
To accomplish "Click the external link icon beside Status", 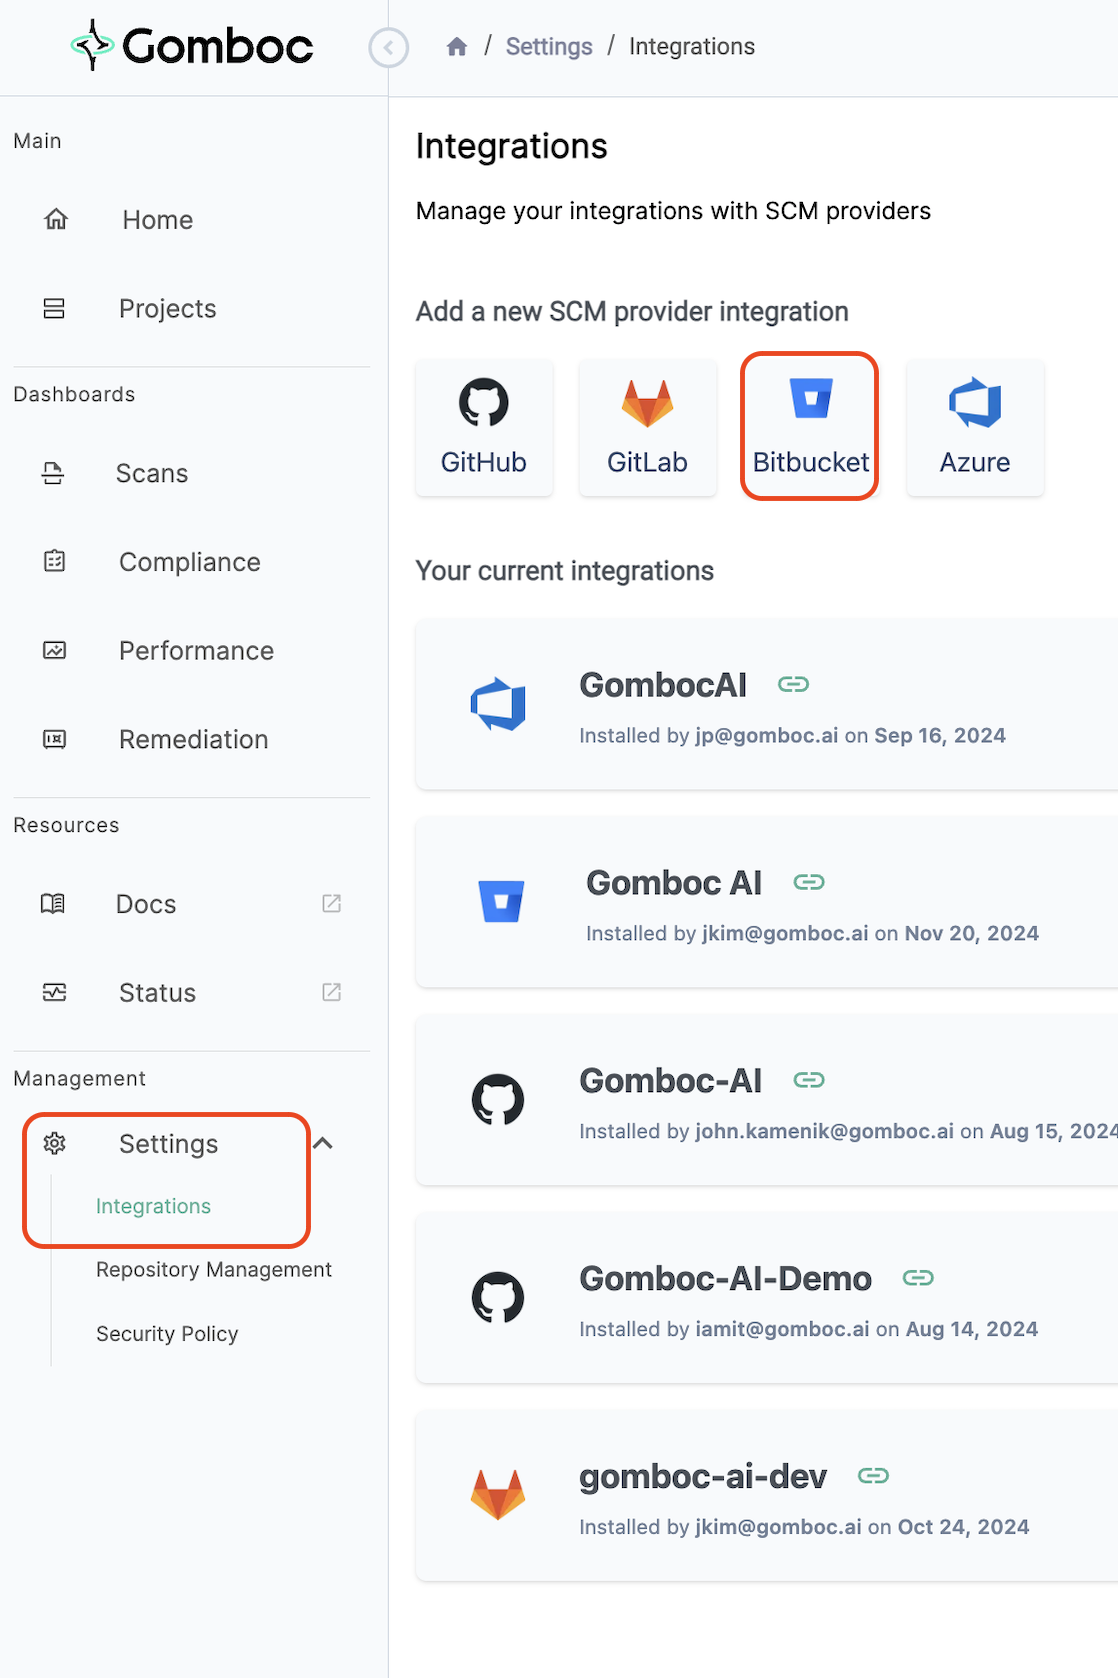I will coord(332,992).
